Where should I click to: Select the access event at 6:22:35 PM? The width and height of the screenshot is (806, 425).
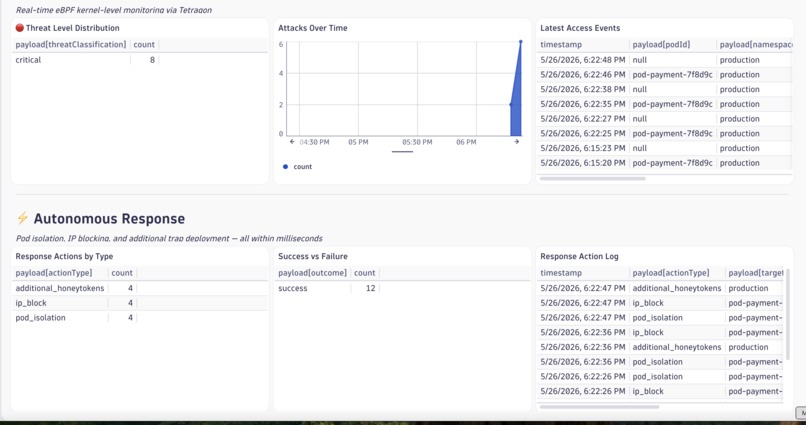[665, 104]
